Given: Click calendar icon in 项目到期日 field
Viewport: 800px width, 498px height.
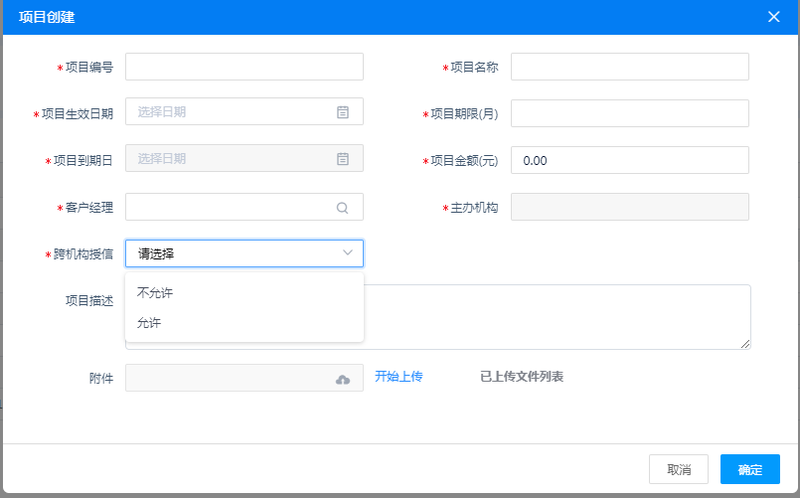Looking at the screenshot, I should pos(343,159).
